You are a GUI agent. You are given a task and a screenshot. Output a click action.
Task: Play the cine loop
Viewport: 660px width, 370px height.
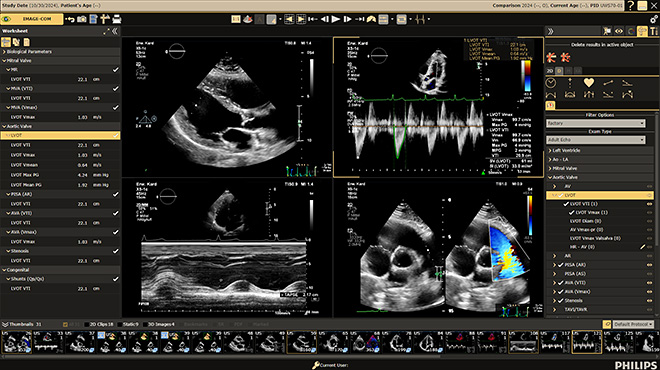[336, 19]
